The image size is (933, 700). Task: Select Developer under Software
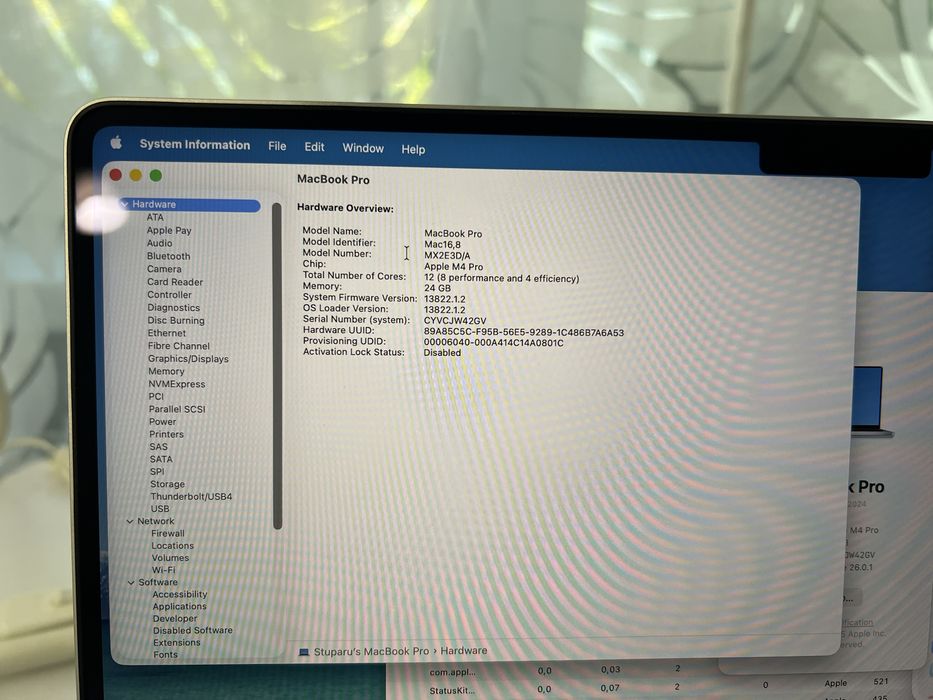(175, 619)
